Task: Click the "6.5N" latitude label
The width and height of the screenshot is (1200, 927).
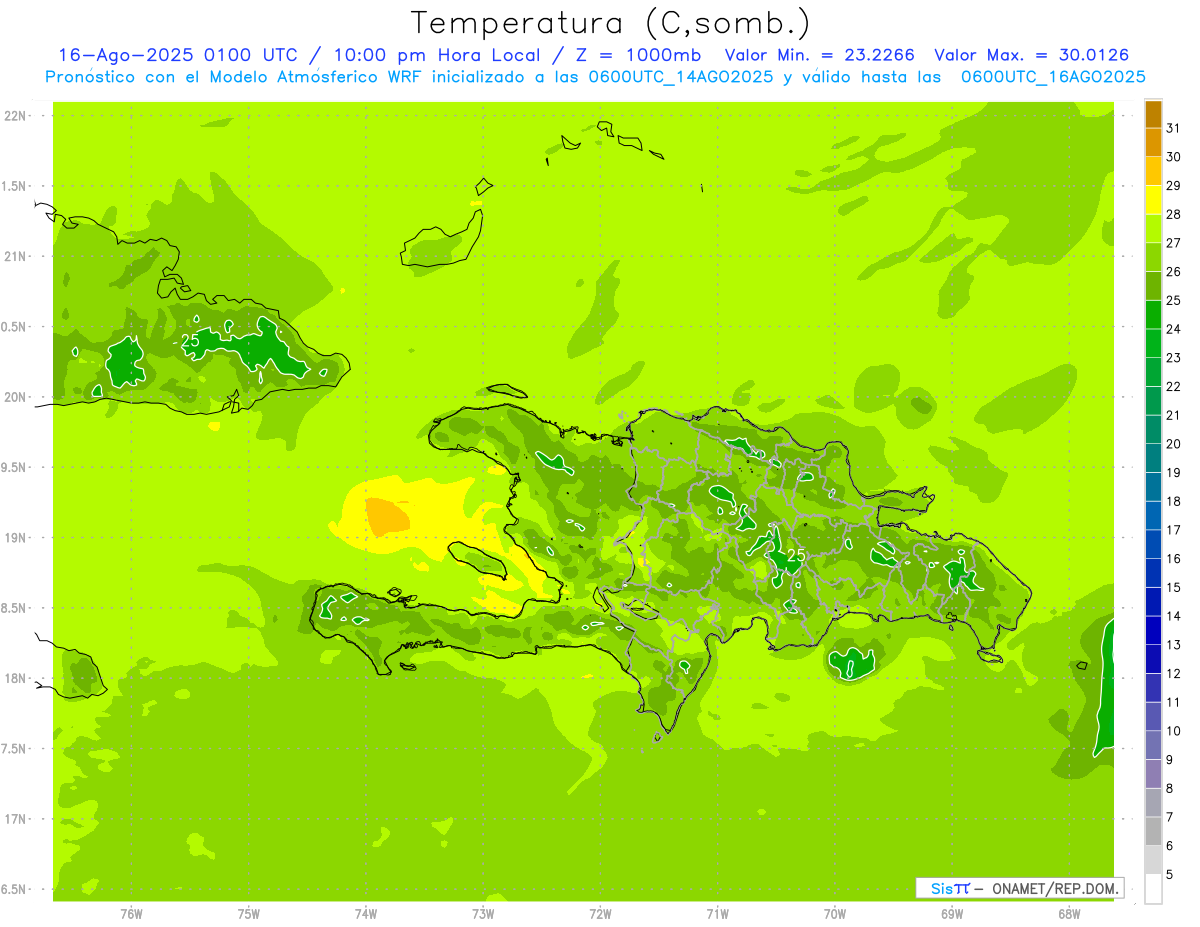Action: coord(14,890)
